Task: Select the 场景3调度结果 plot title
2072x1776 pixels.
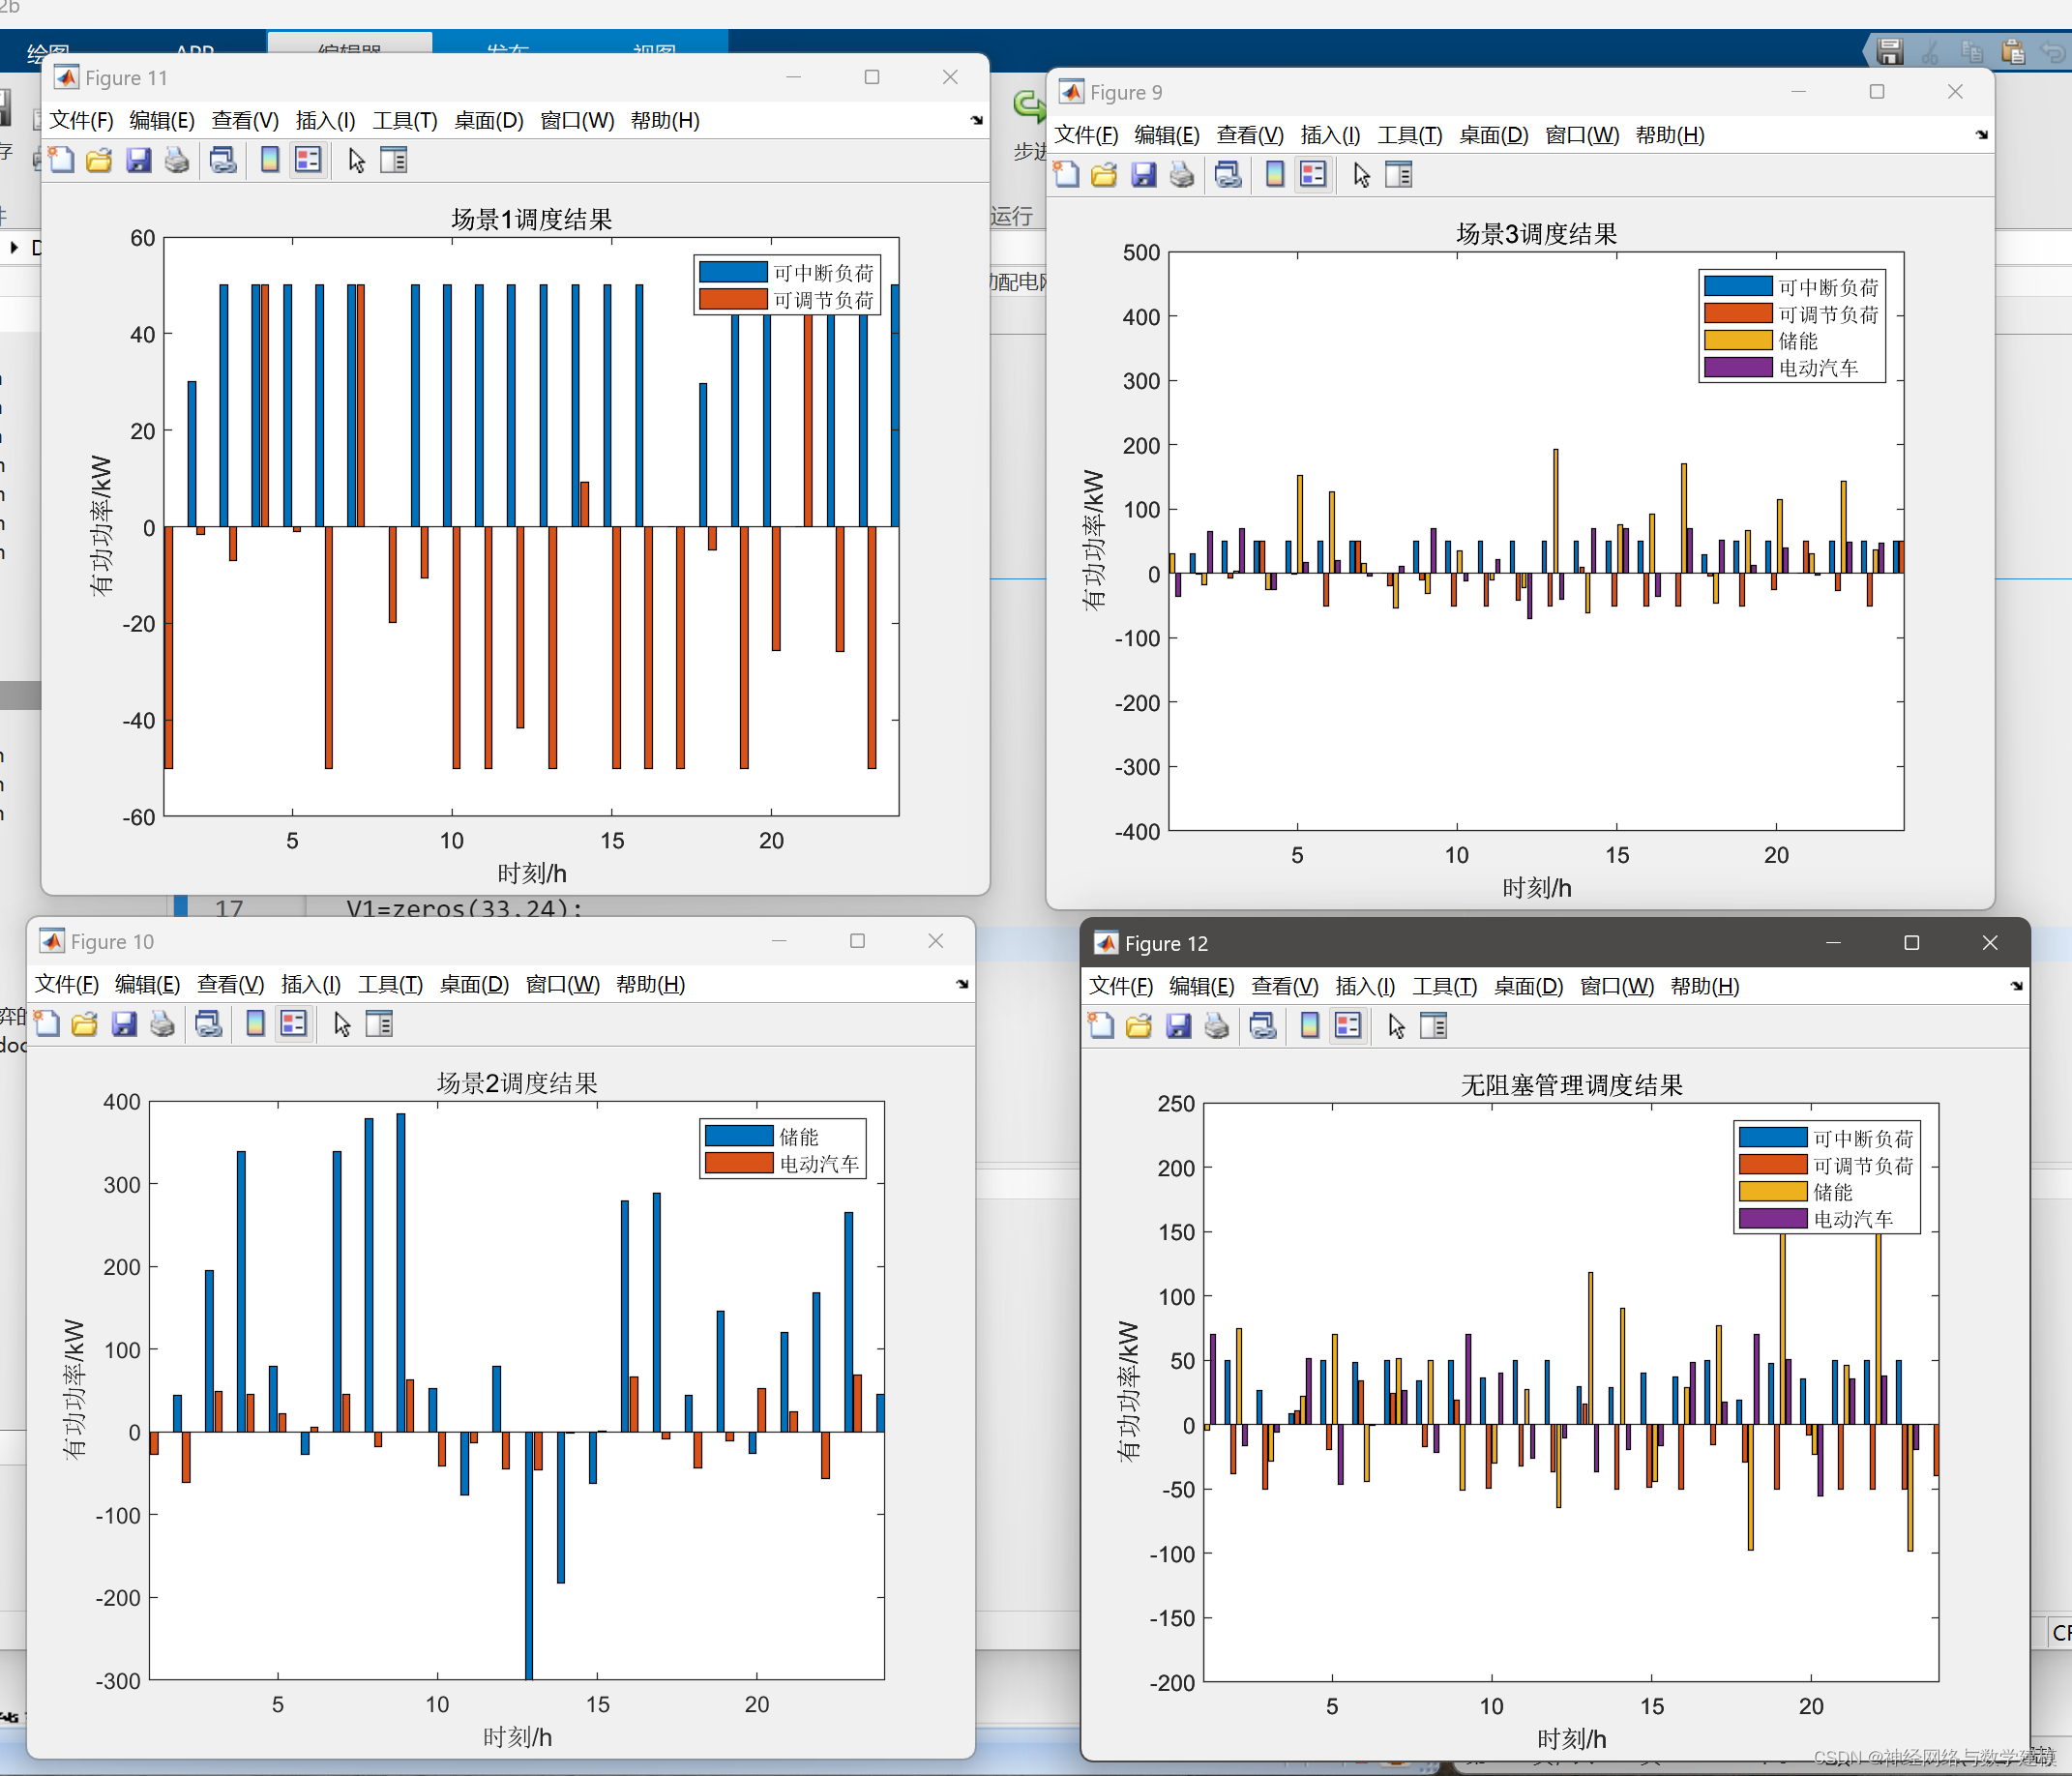Action: click(1537, 234)
